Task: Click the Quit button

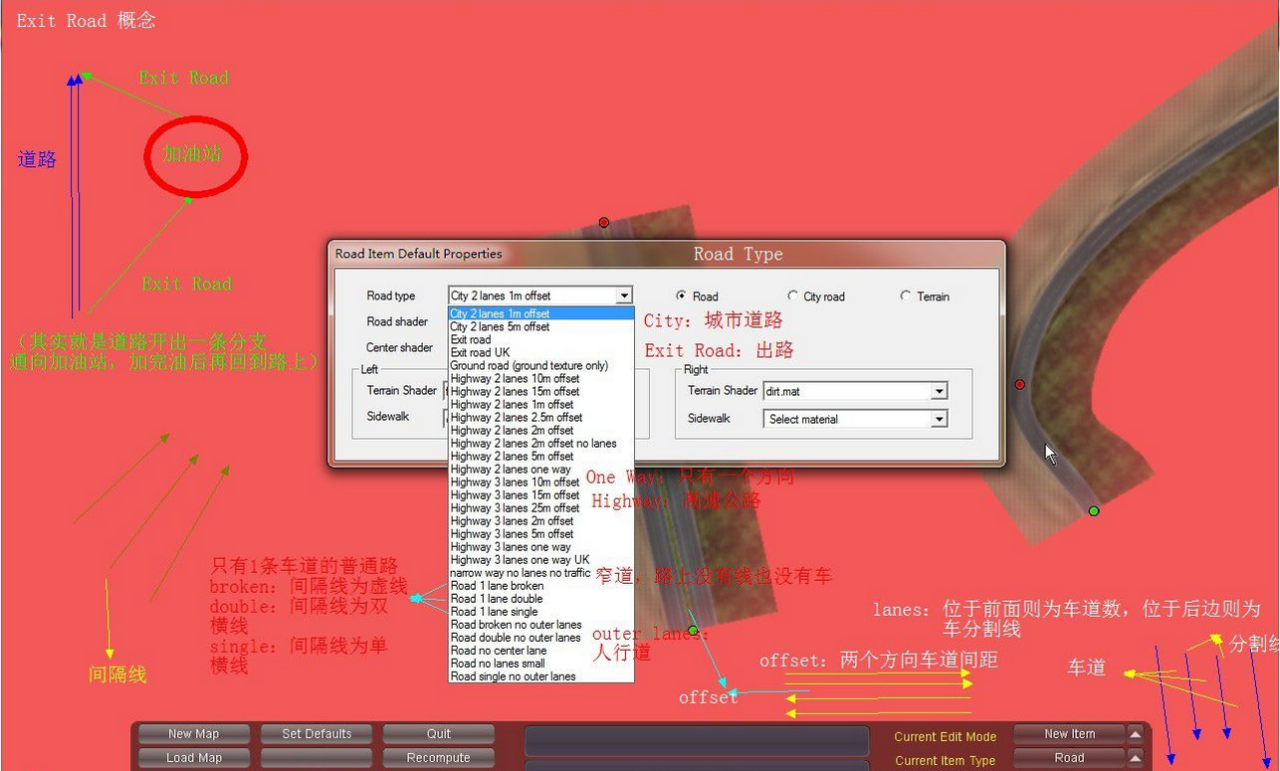Action: (x=439, y=734)
